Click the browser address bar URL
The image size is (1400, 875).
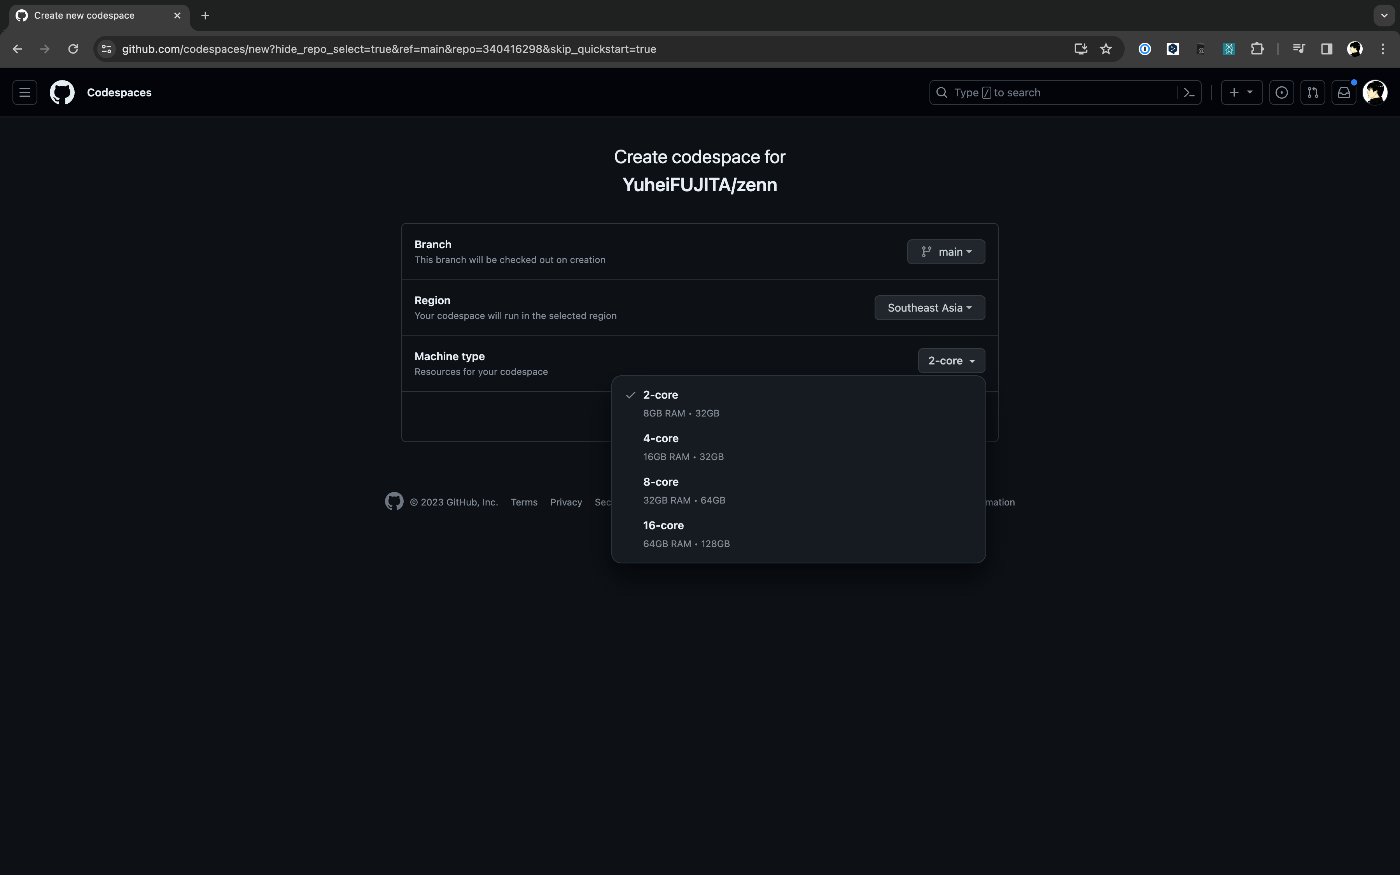tap(389, 48)
